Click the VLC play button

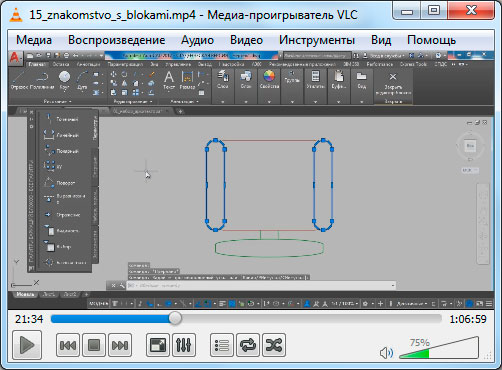27,345
